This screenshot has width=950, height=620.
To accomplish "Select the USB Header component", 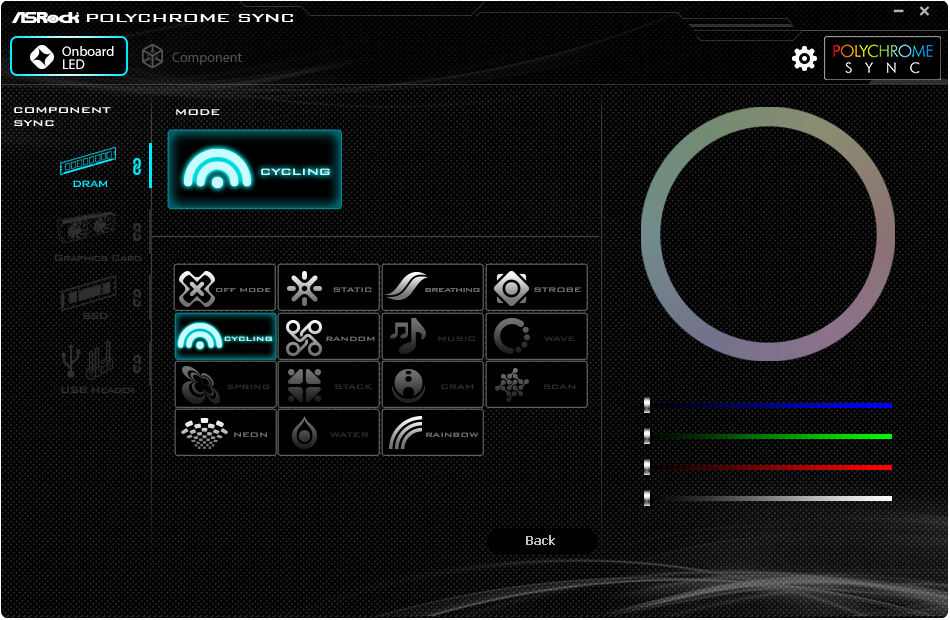I will 96,368.
